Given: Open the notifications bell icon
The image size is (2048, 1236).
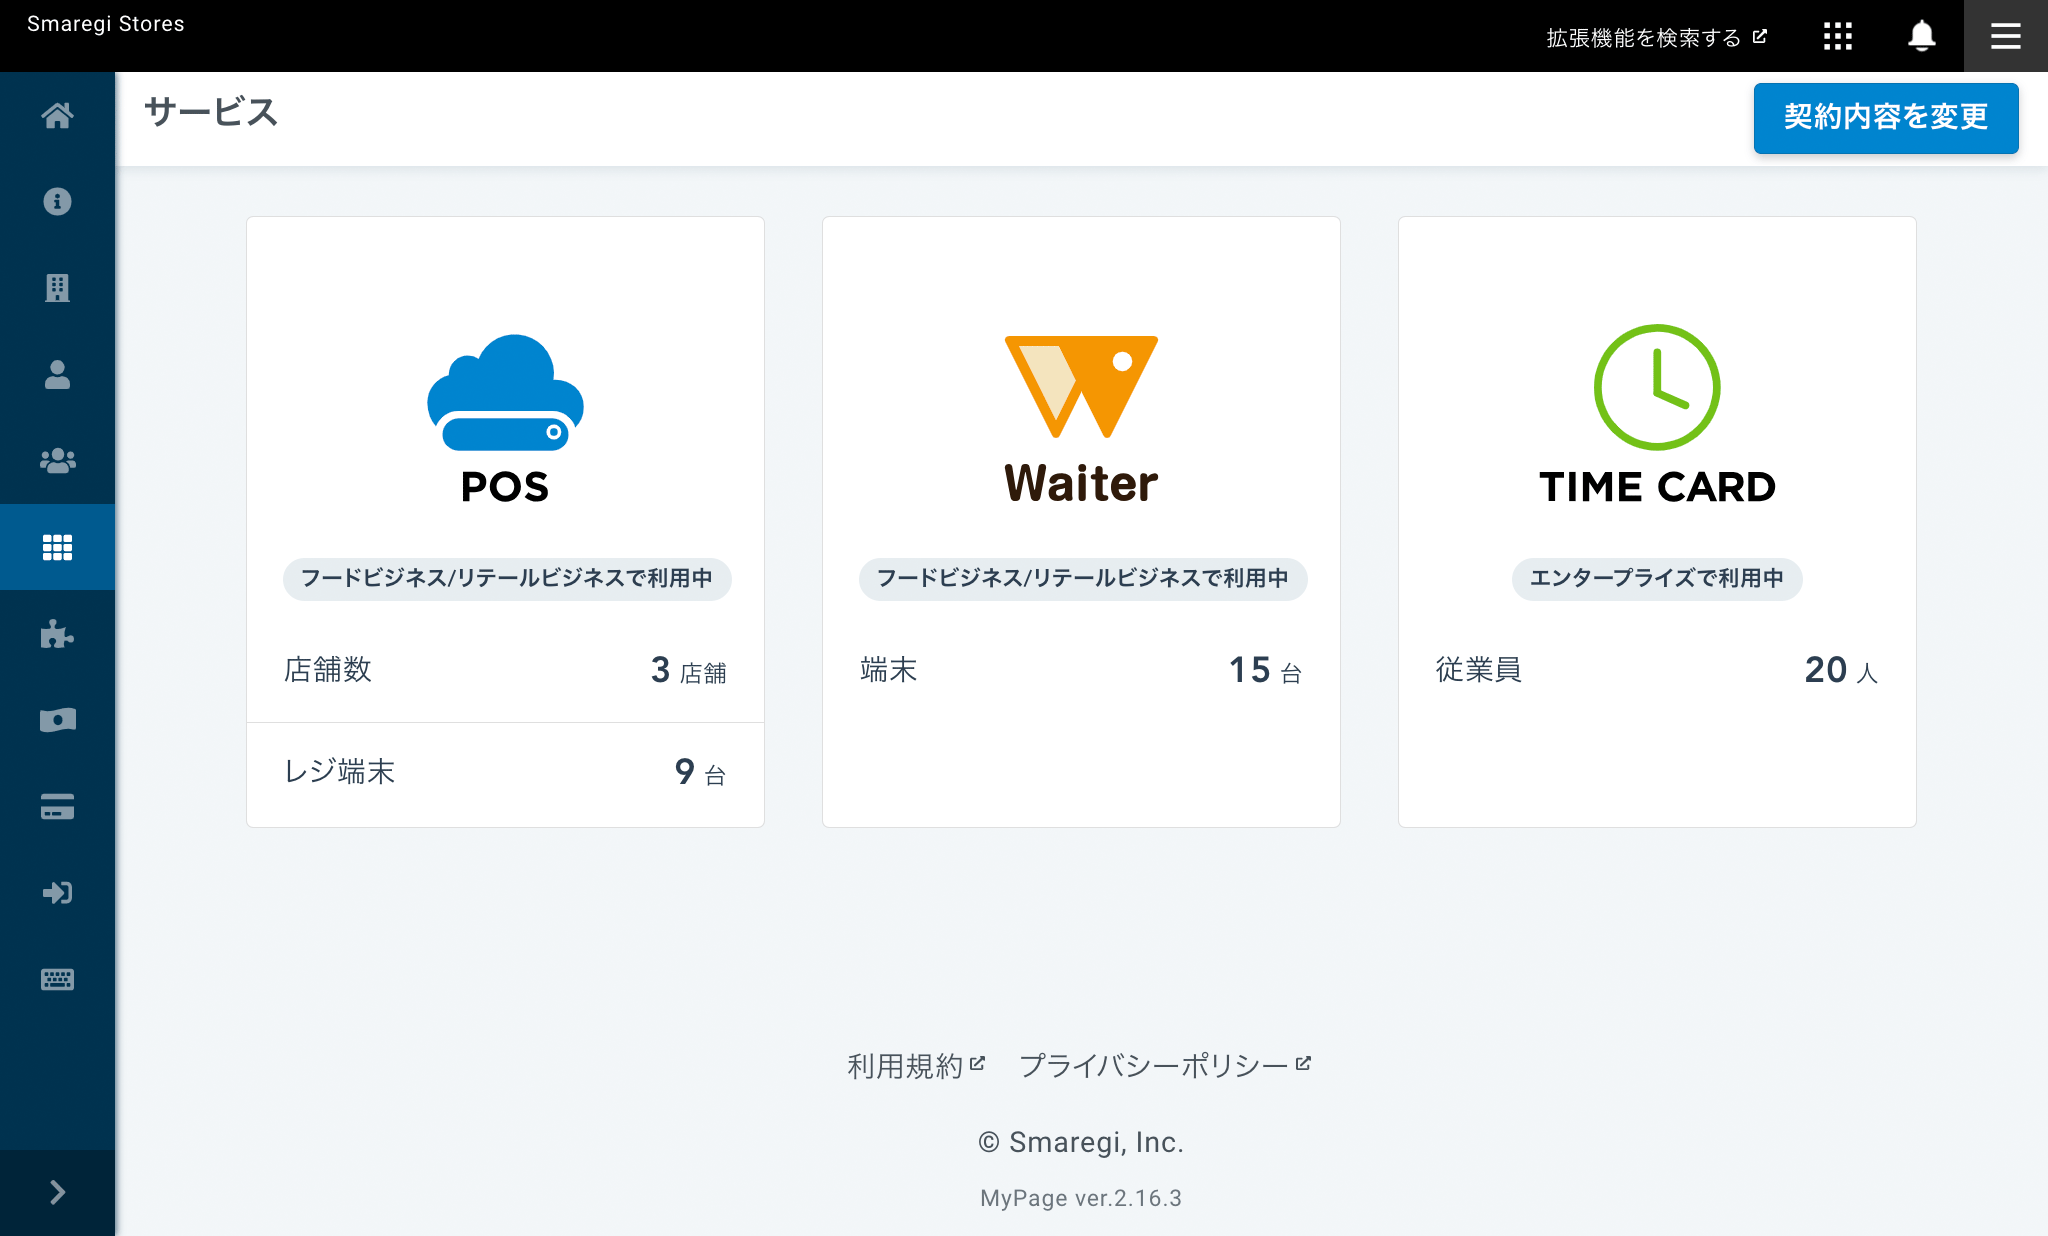Looking at the screenshot, I should coord(1921,36).
